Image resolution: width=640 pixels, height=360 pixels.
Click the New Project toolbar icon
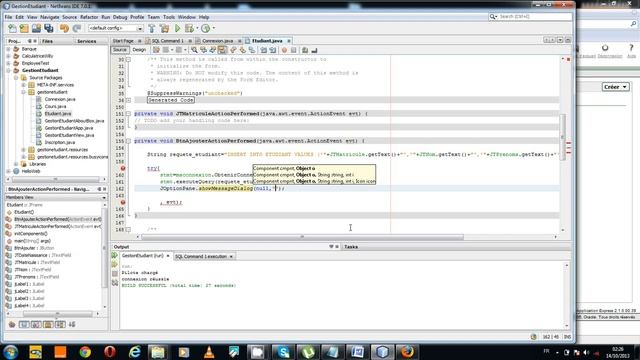point(24,28)
